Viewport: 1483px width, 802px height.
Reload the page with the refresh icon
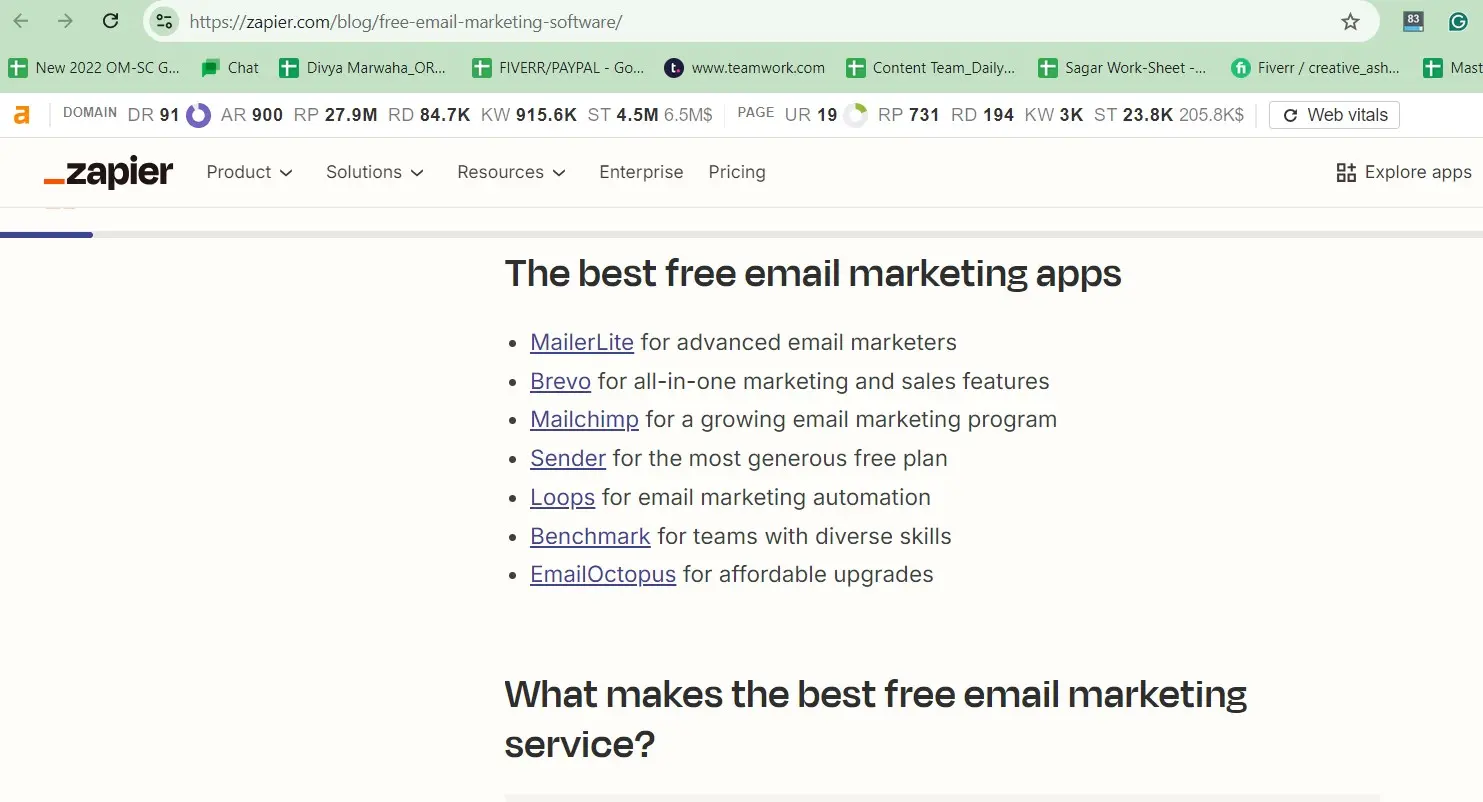pos(111,21)
